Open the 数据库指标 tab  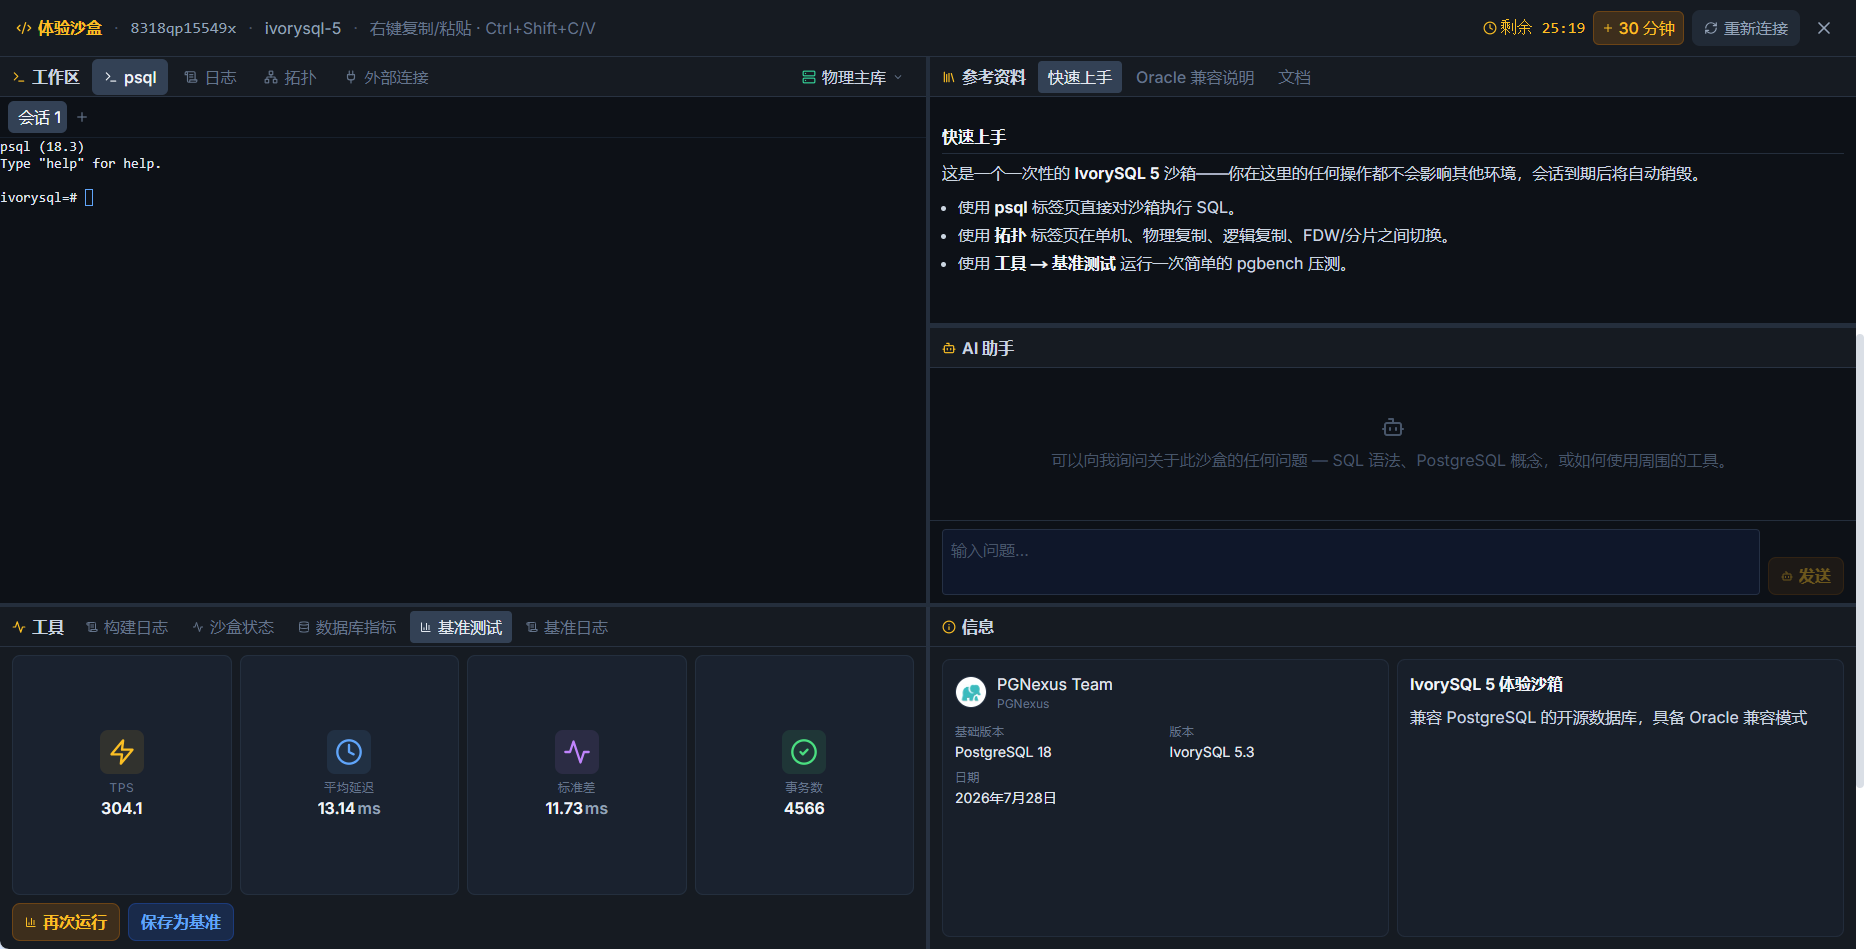(x=347, y=627)
